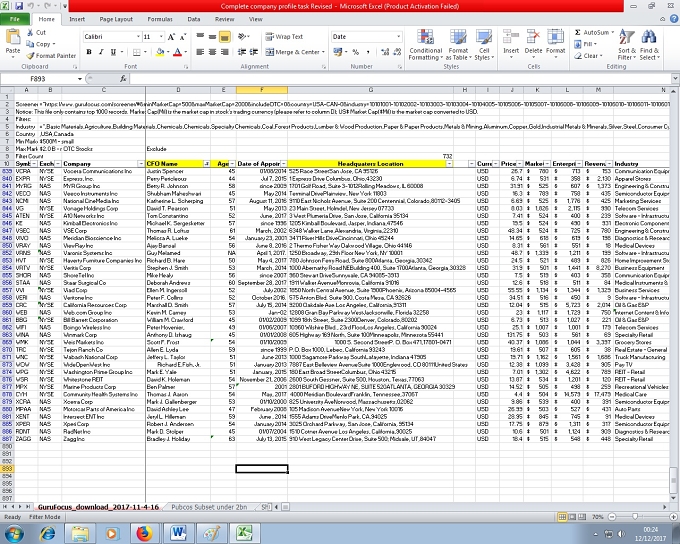Open Headquaters Location filter dropdown
Screen dimensions: 680x544
[449, 164]
